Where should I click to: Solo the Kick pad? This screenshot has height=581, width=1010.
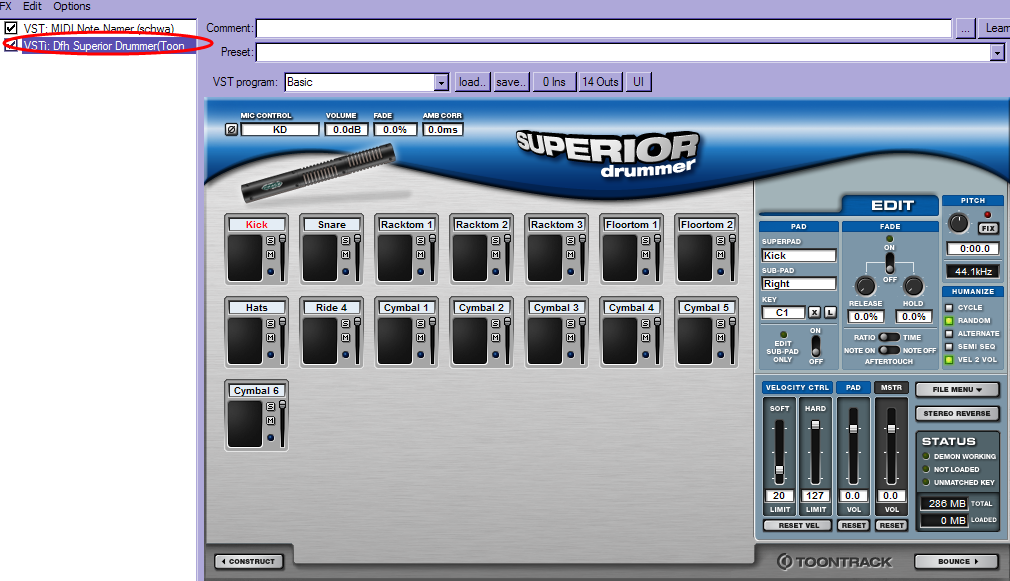271,240
